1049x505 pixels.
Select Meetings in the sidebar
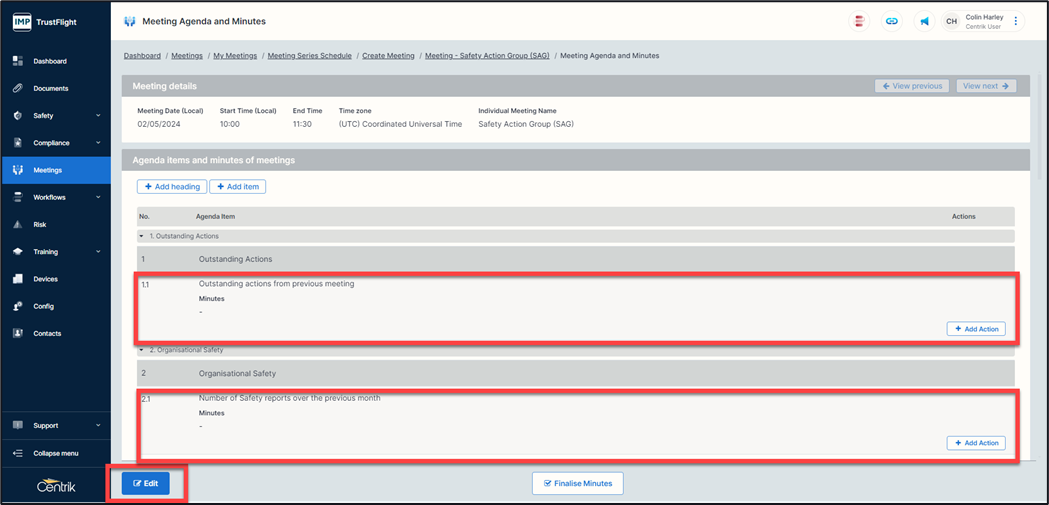47,170
